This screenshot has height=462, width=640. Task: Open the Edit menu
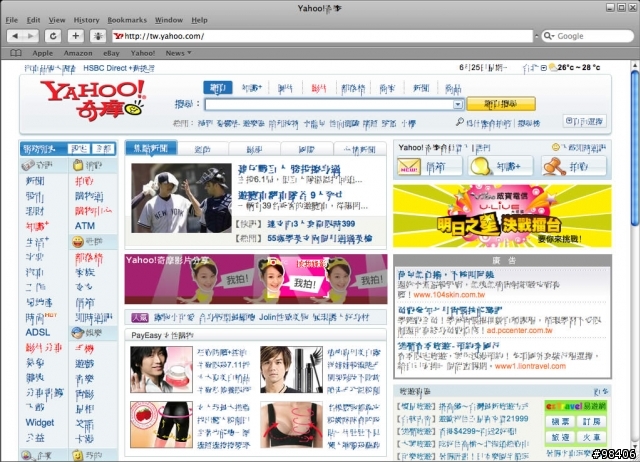pyautogui.click(x=33, y=20)
